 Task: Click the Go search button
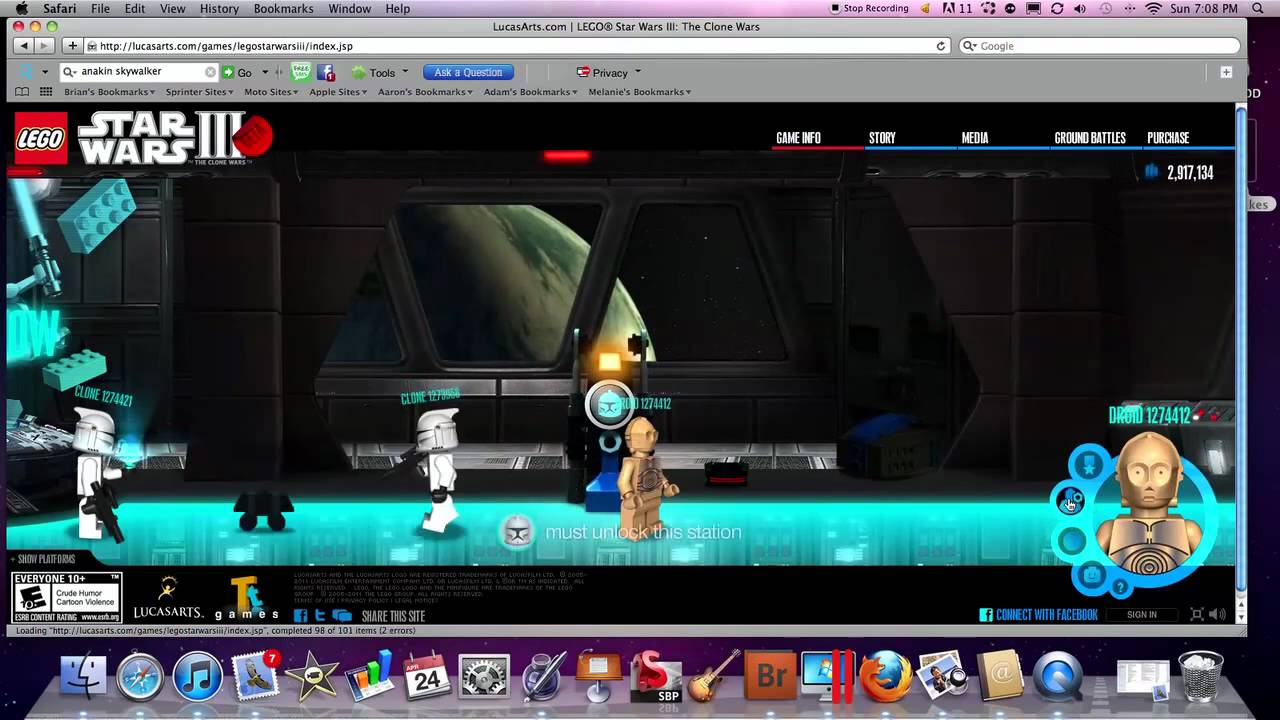(x=237, y=72)
